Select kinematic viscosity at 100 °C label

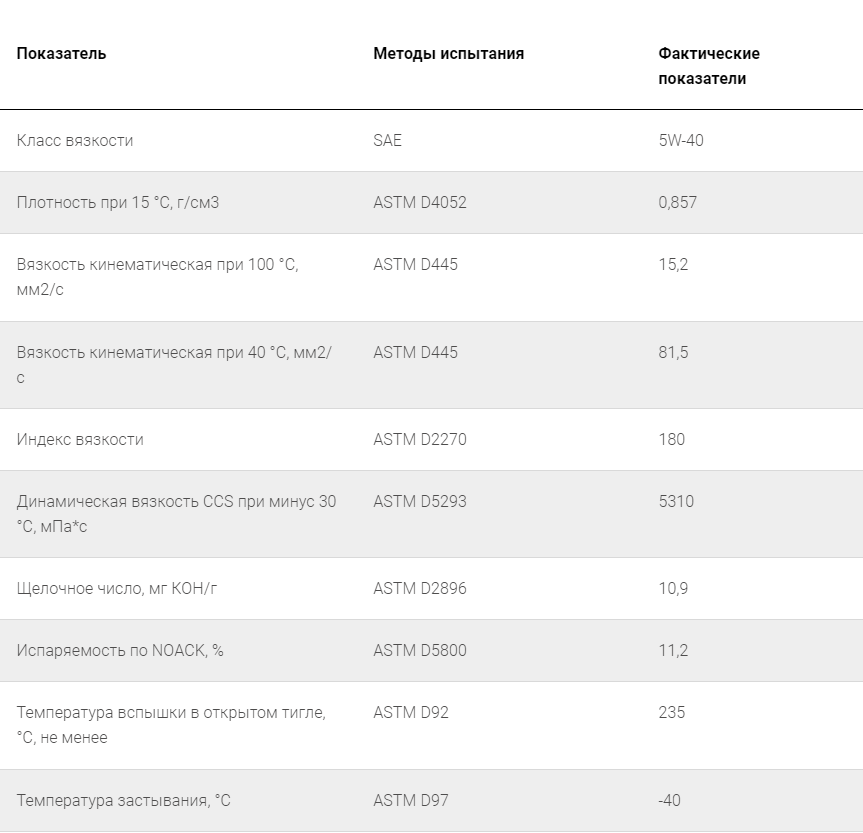coord(157,277)
